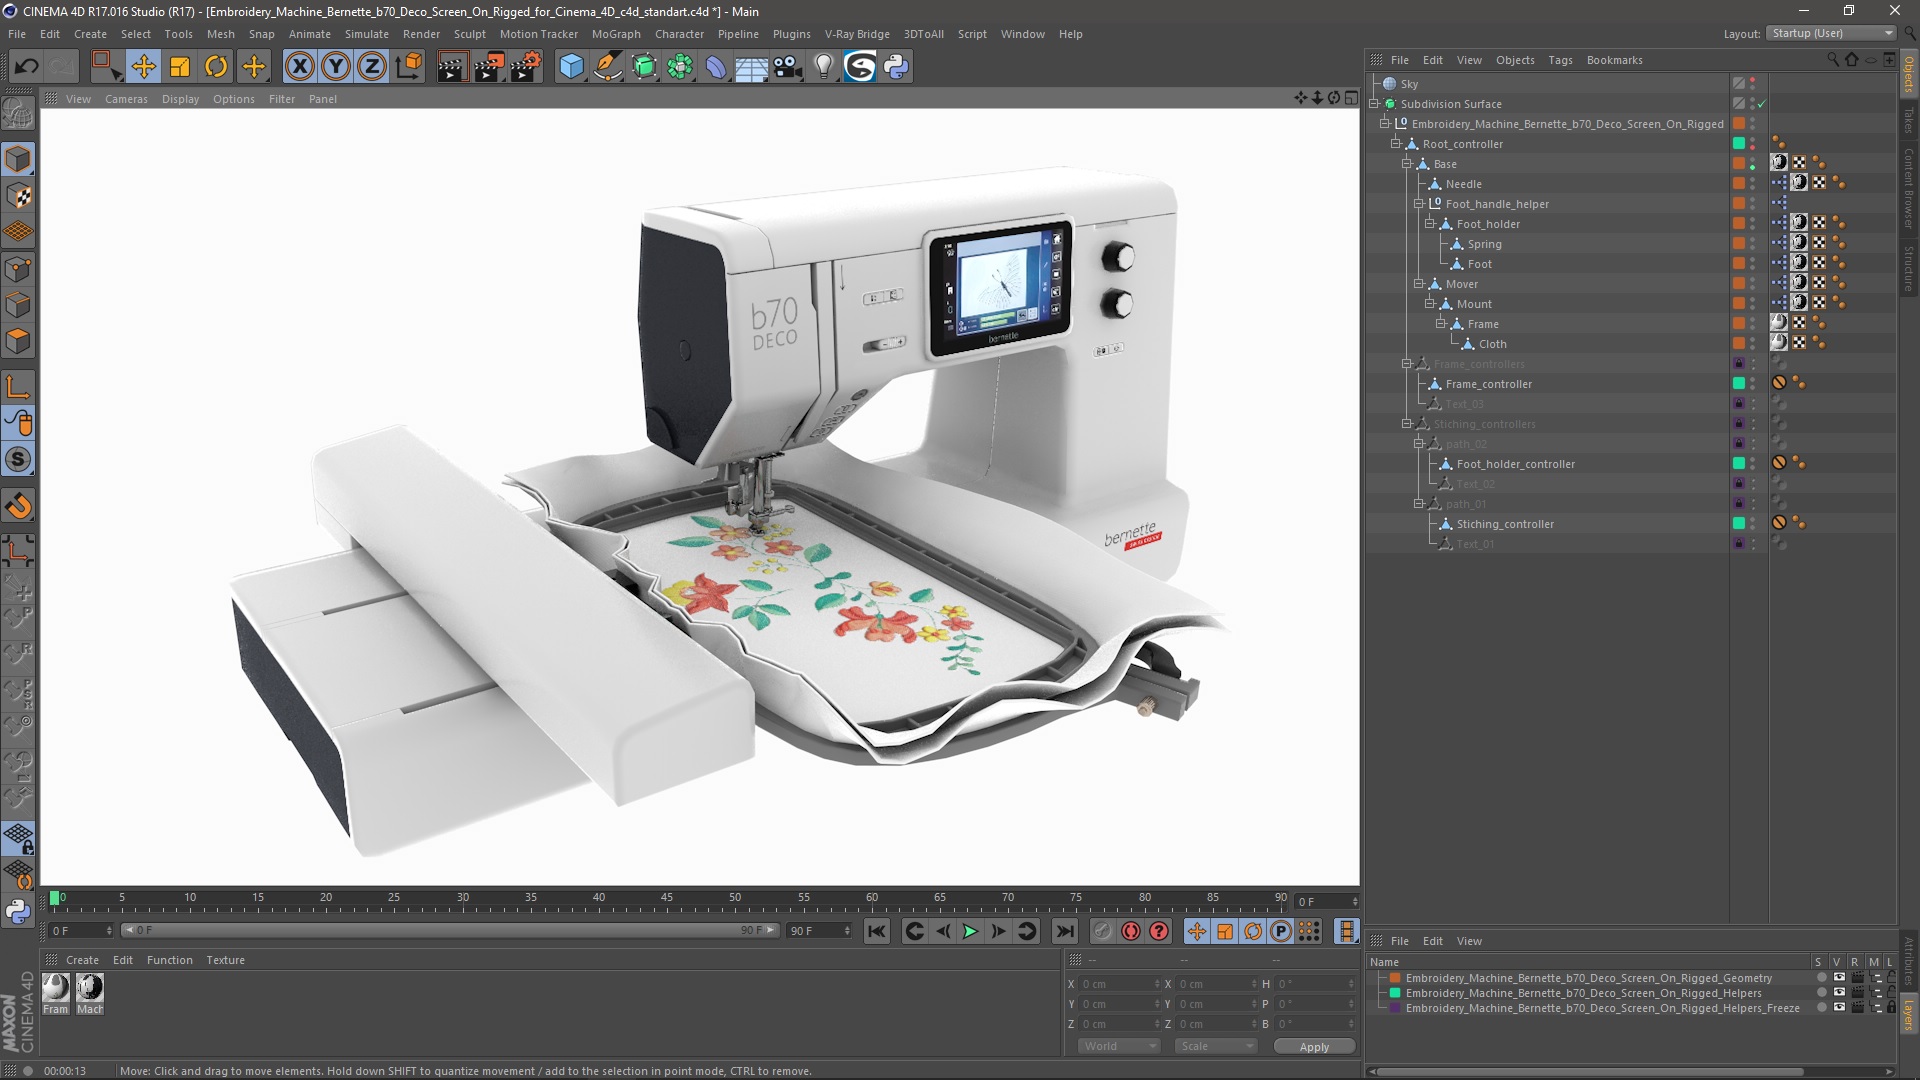
Task: Select the Needle object row
Action: [1463, 184]
